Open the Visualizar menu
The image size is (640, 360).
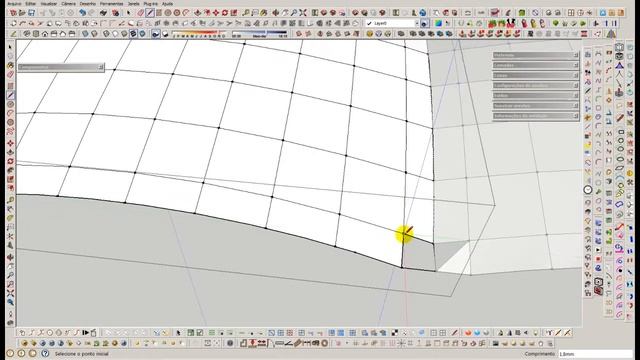click(49, 3)
